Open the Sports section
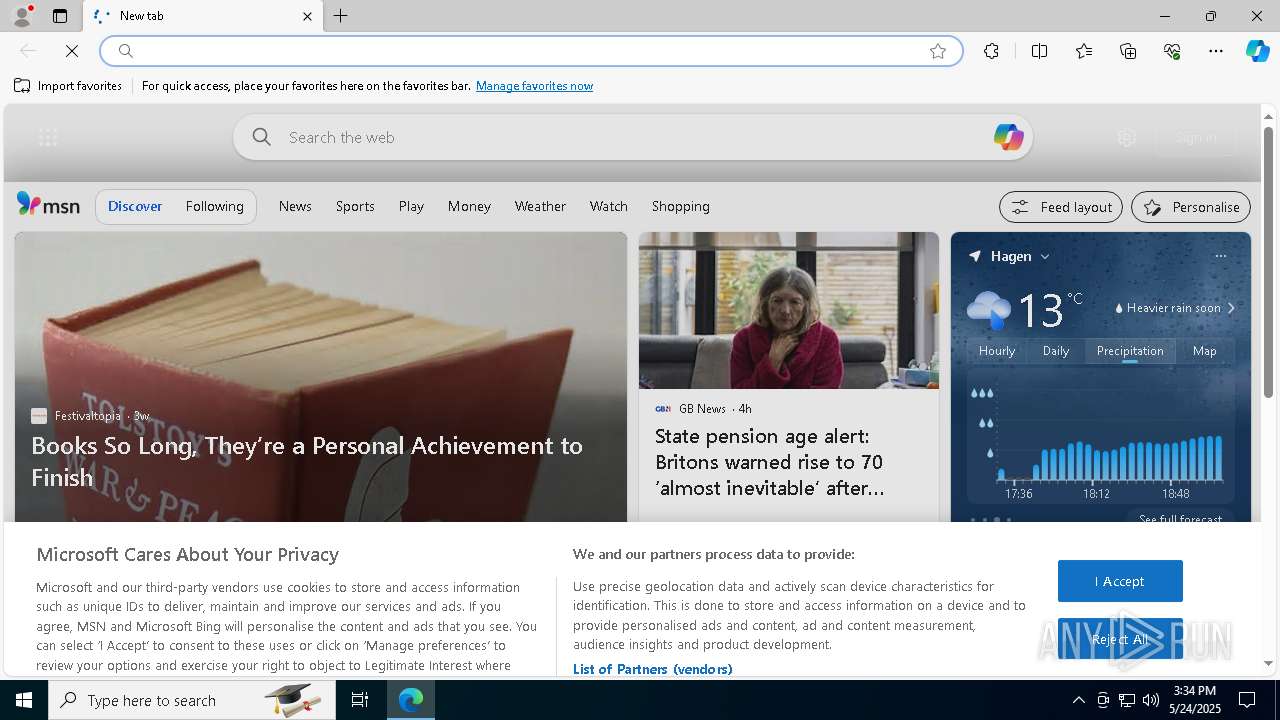Viewport: 1280px width, 720px height. click(355, 206)
